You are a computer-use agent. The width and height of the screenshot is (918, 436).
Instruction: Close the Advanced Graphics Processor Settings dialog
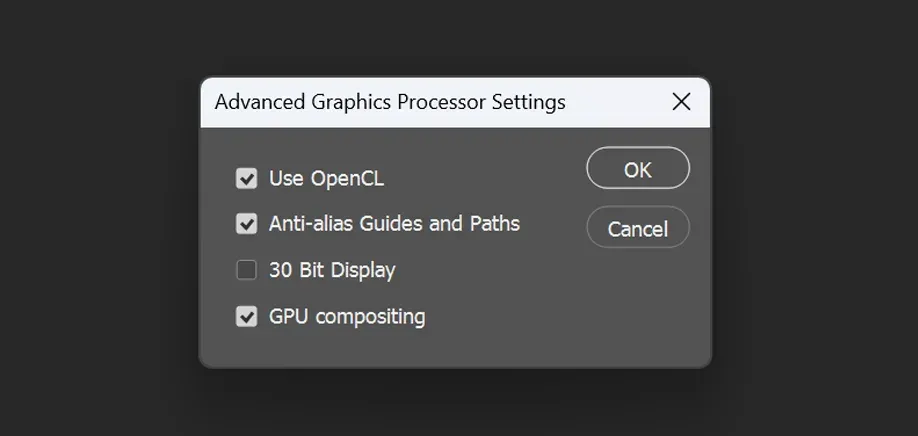click(681, 102)
